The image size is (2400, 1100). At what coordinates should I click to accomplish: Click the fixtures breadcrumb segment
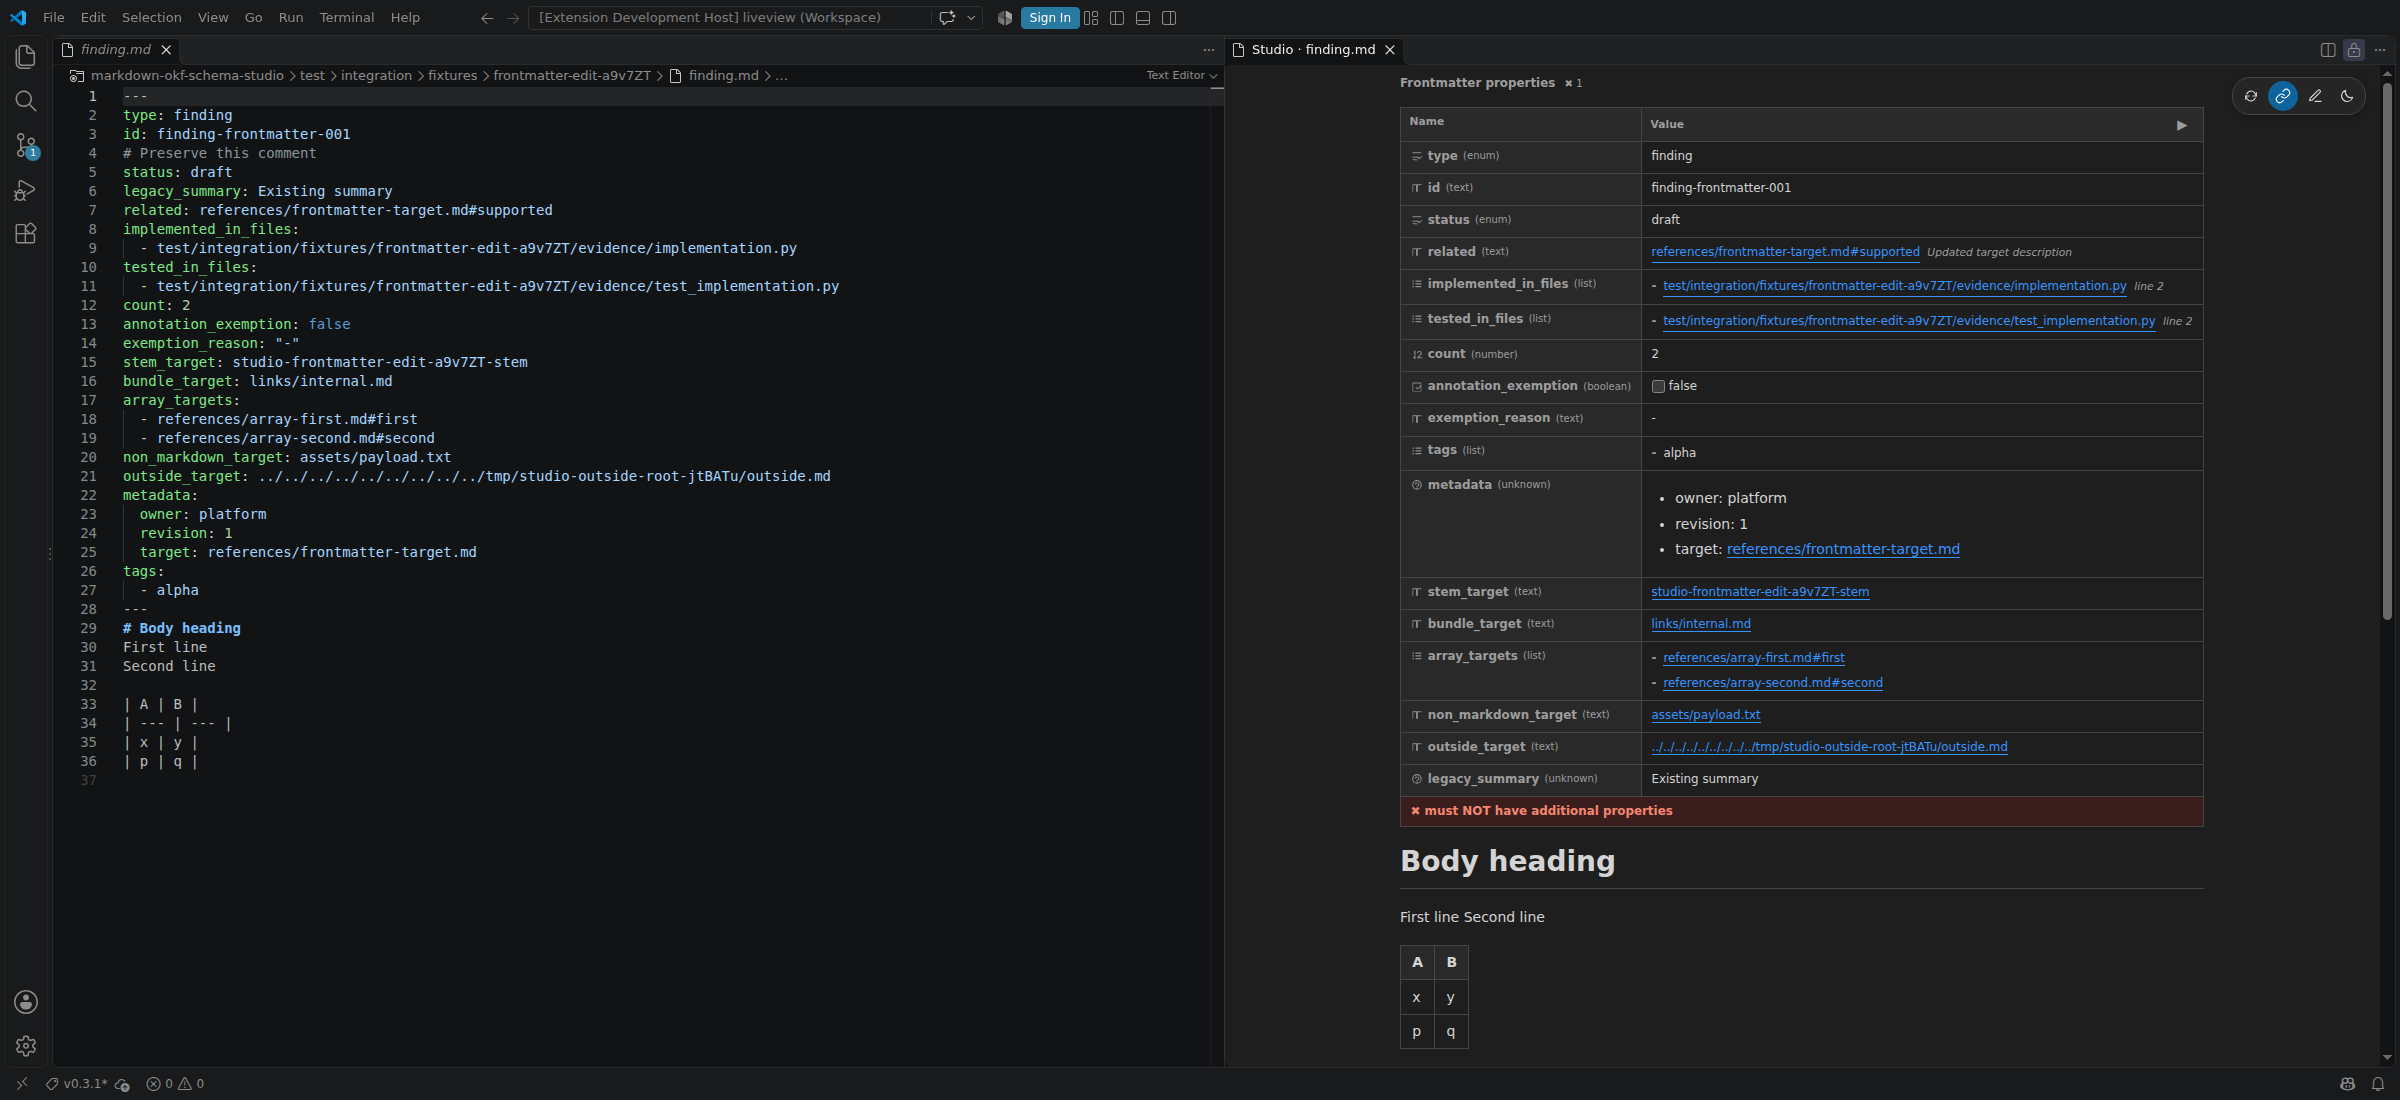pyautogui.click(x=452, y=75)
